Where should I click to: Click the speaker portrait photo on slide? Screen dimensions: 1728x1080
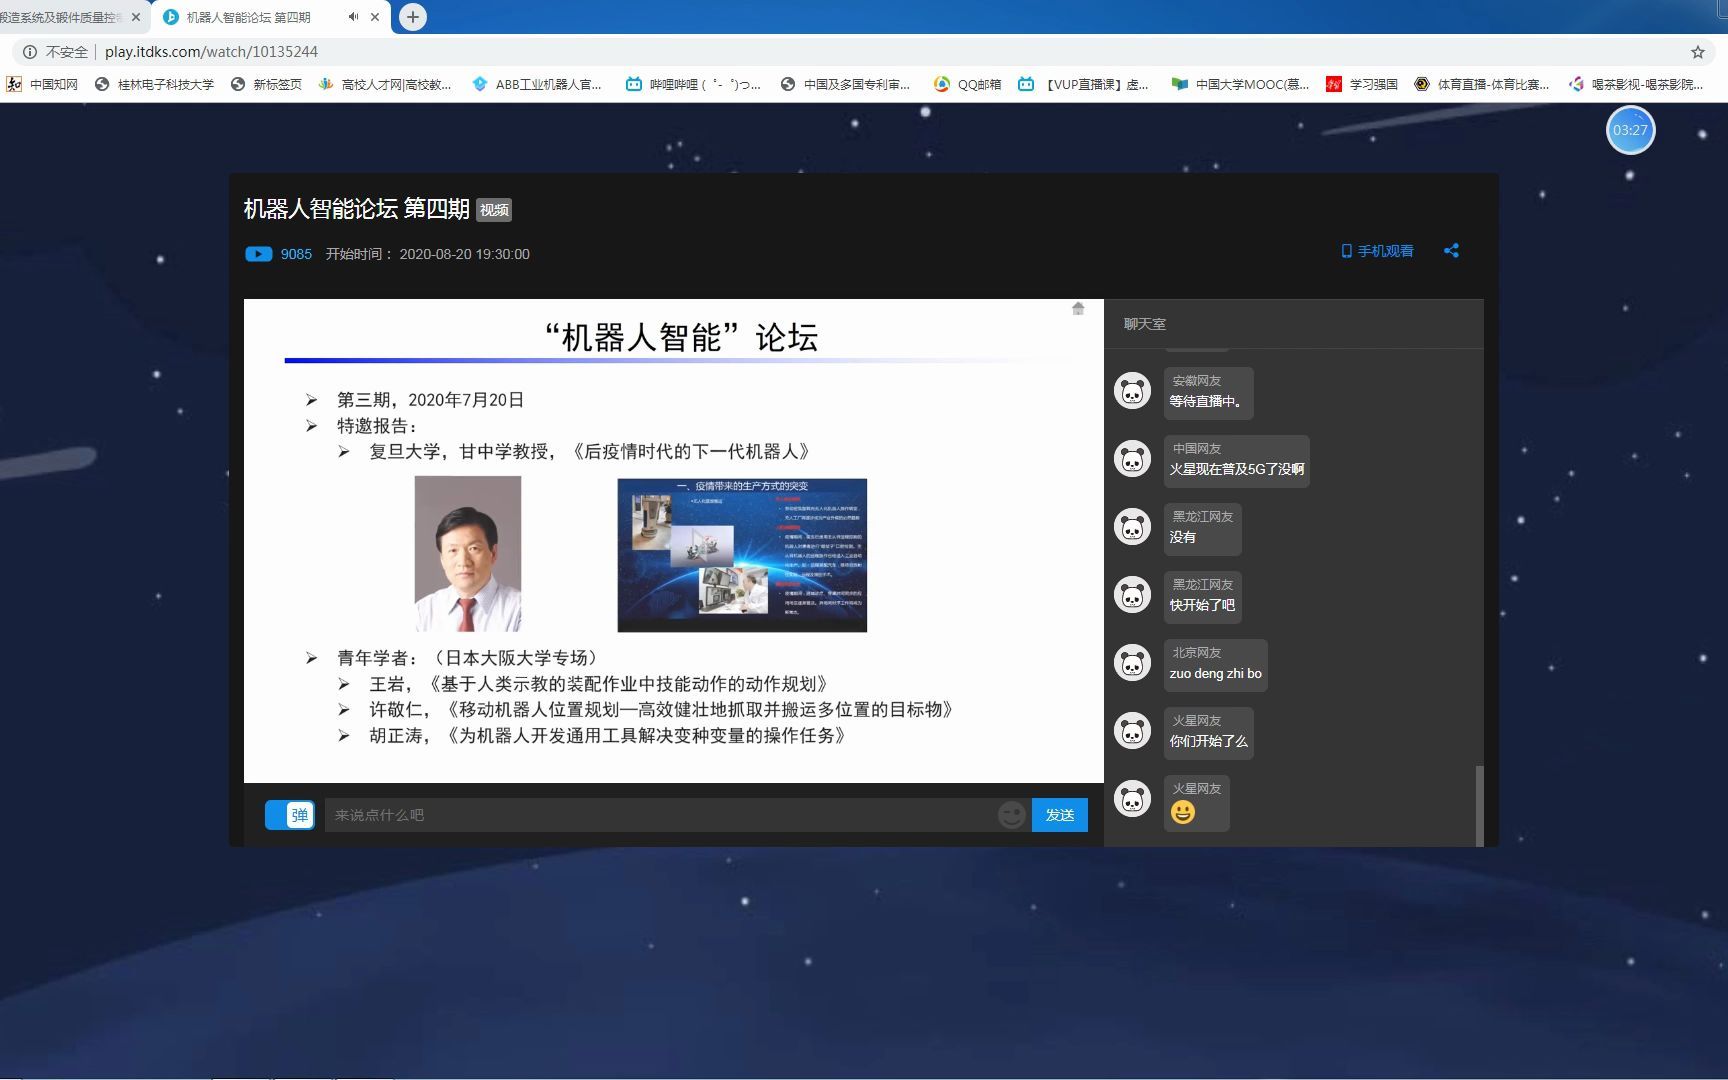pos(468,554)
